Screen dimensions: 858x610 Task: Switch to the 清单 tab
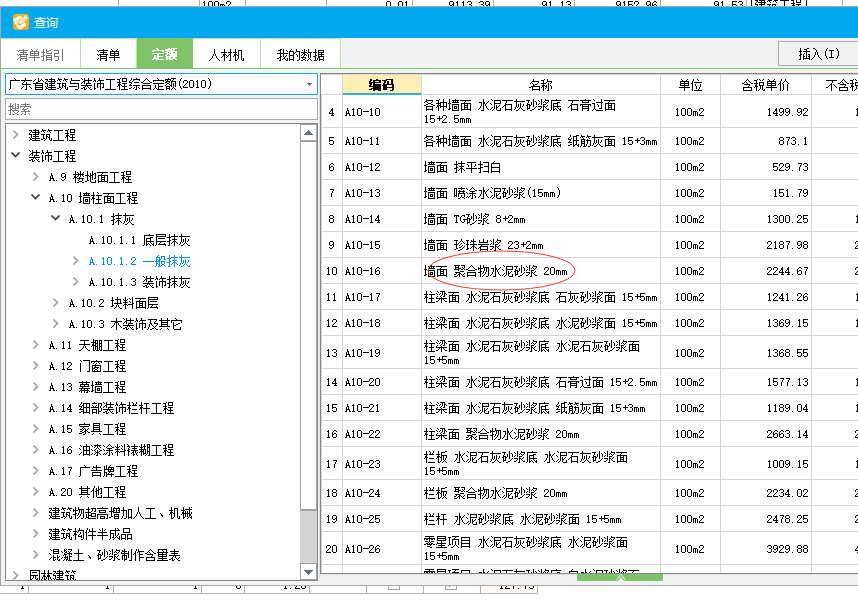pos(108,55)
